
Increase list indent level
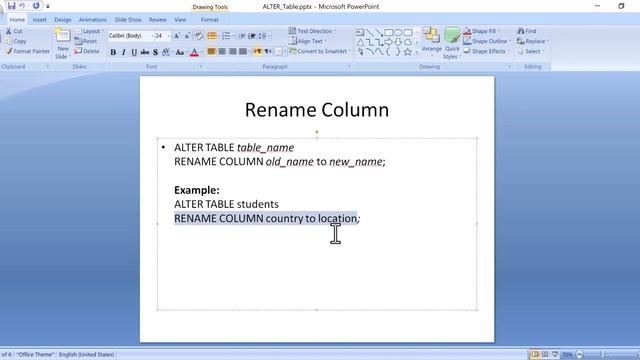coord(252,36)
